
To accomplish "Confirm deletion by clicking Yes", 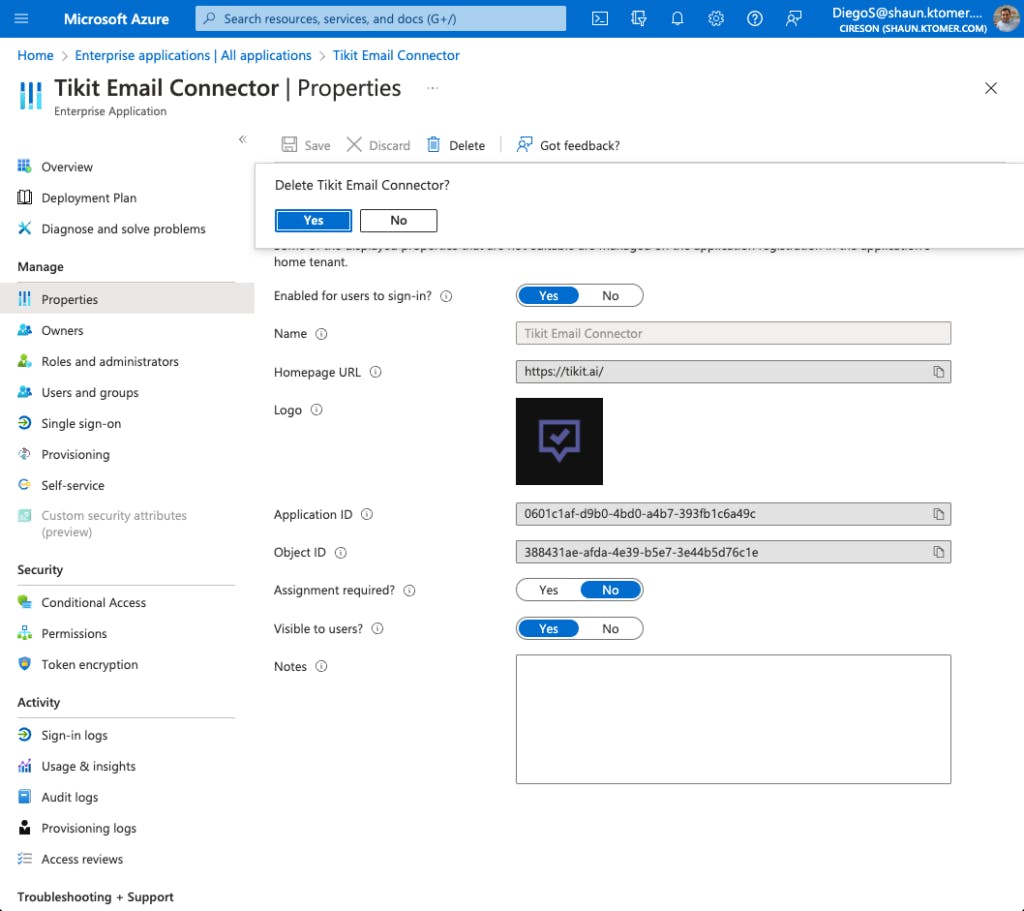I will coord(313,220).
